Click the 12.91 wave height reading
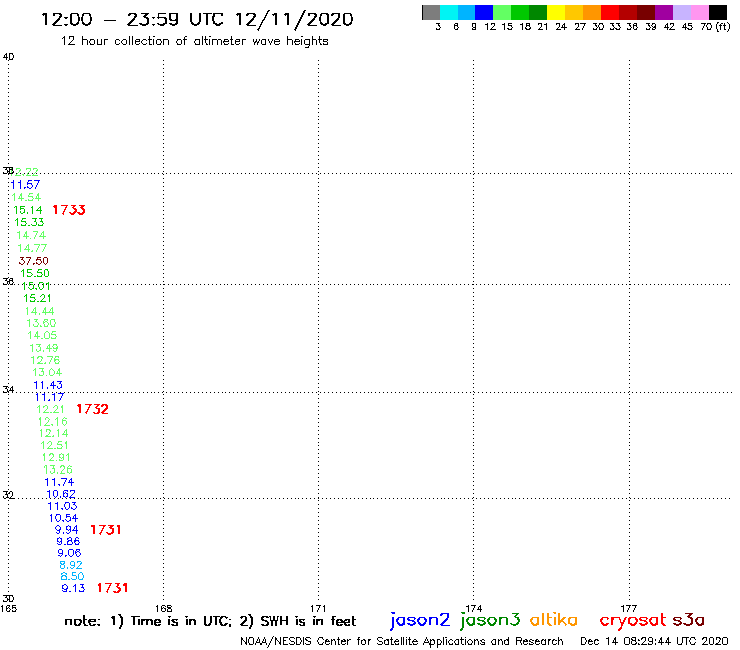The width and height of the screenshot is (740, 650). click(56, 457)
